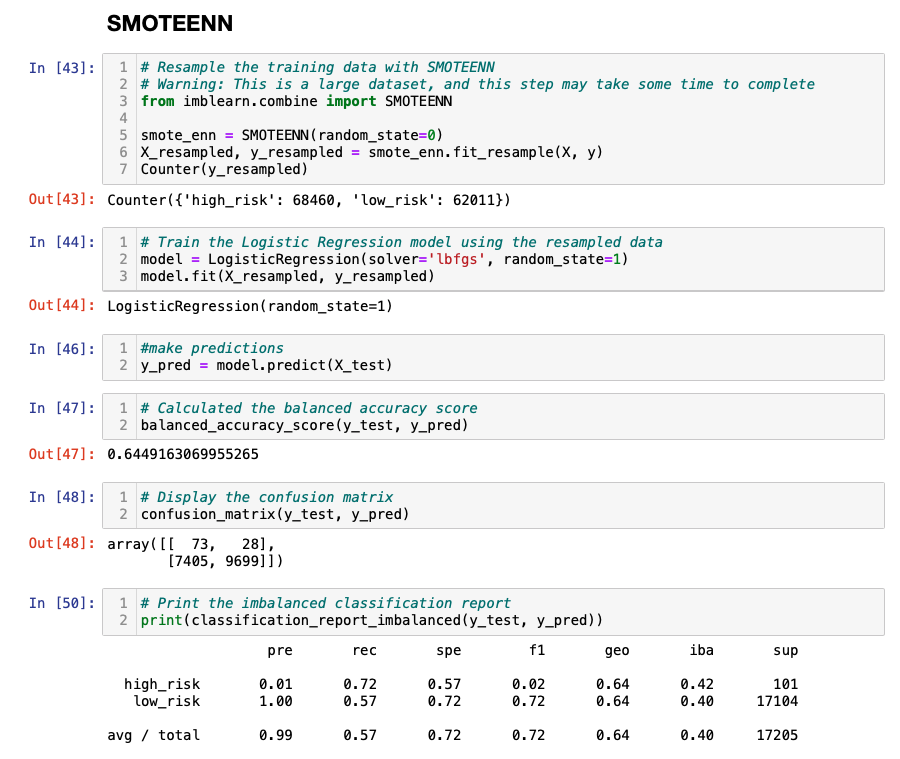Click the 'sup' column header in report

pyautogui.click(x=786, y=650)
